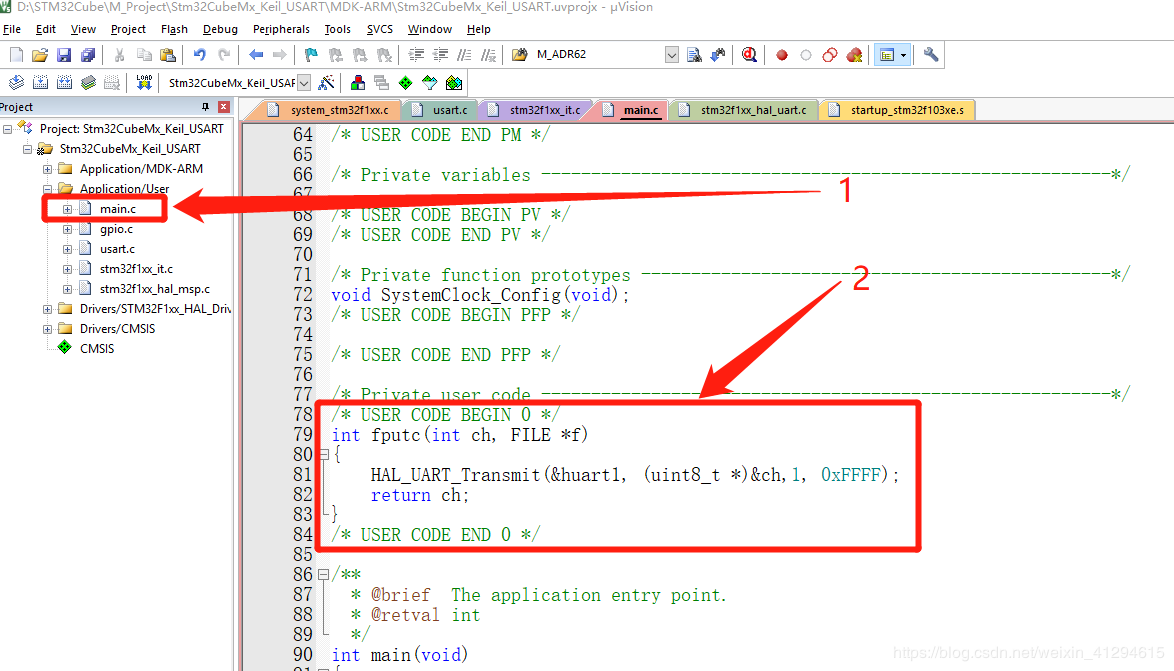Image resolution: width=1174 pixels, height=671 pixels.
Task: Select the CMSIS component in tree
Action: click(x=97, y=349)
